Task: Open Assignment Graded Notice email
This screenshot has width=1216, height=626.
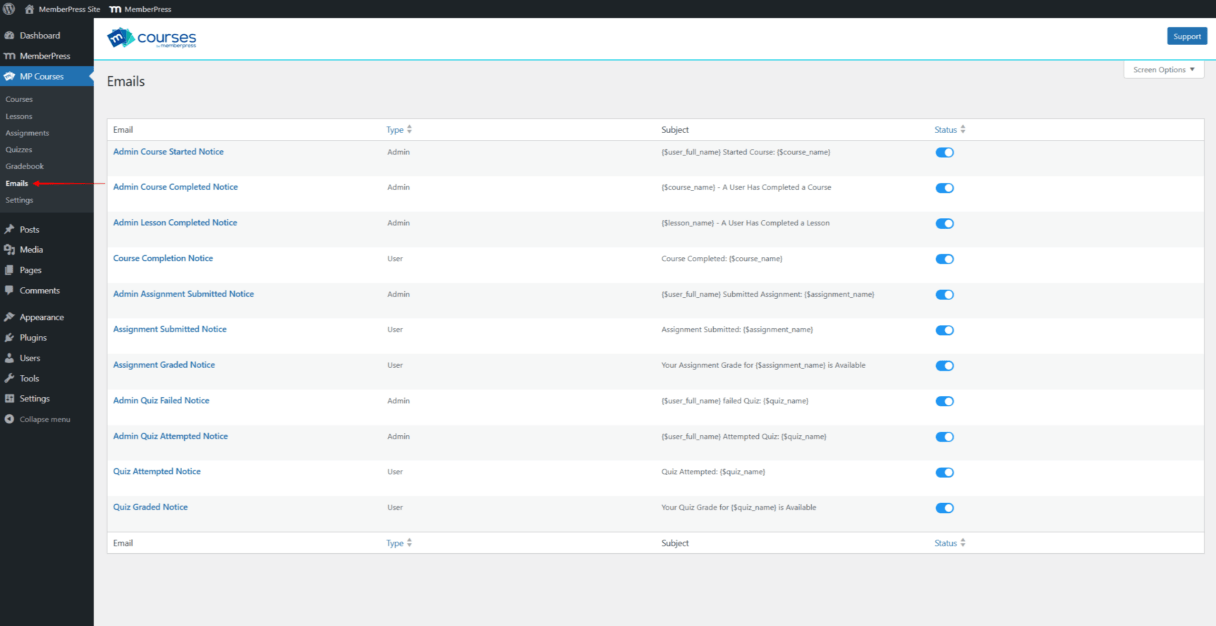Action: (164, 365)
